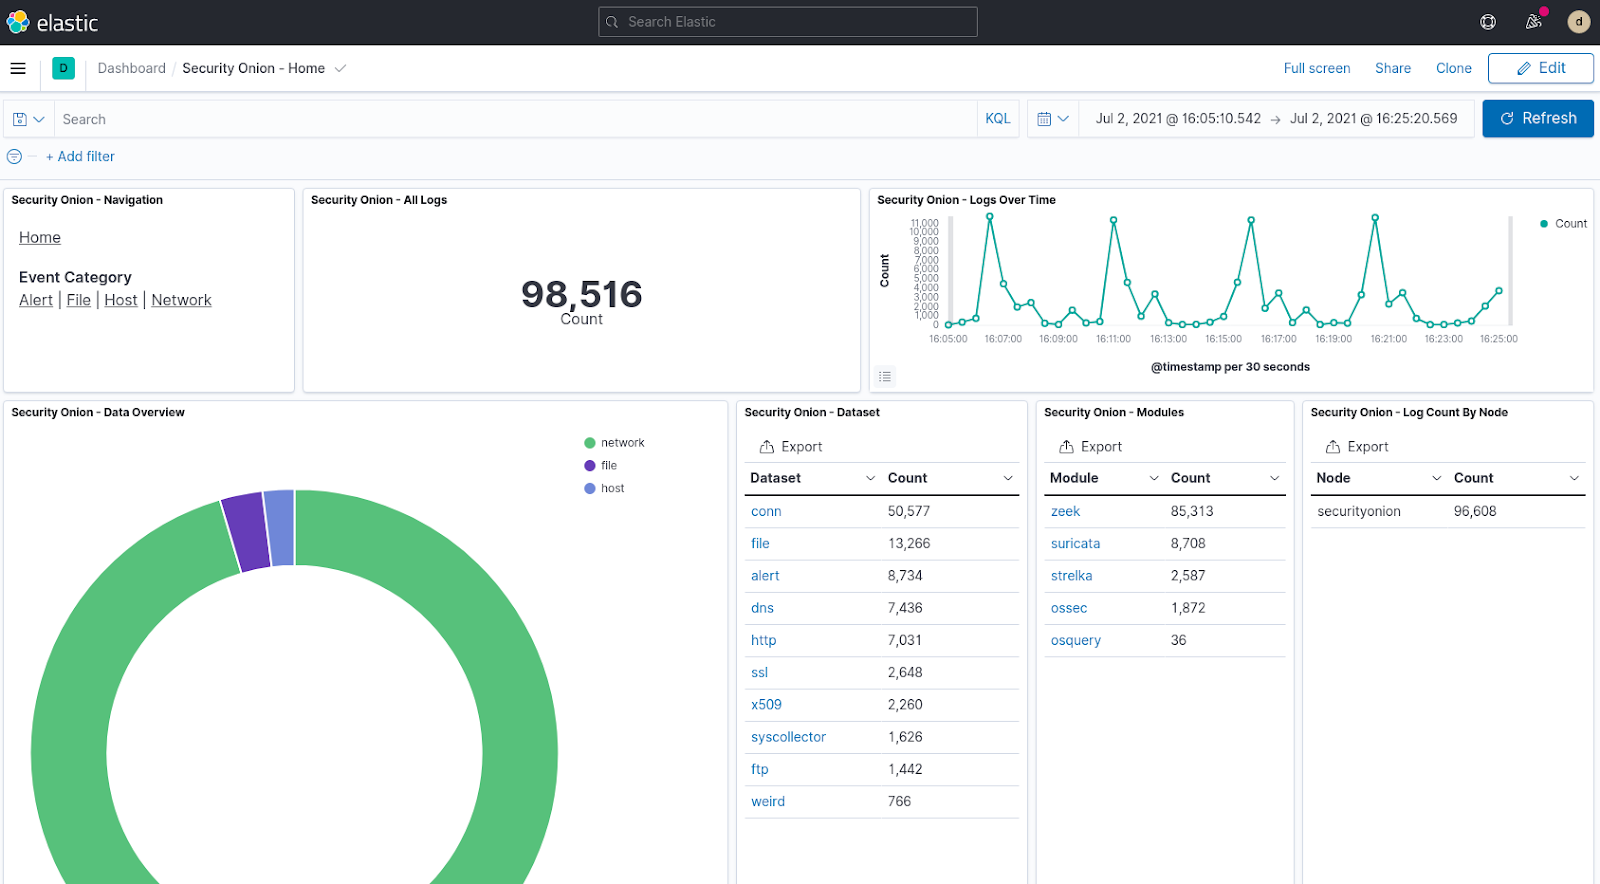Change the start date Jul 2 16:05:10
Screen dimensions: 1600x884
[x=1178, y=119]
